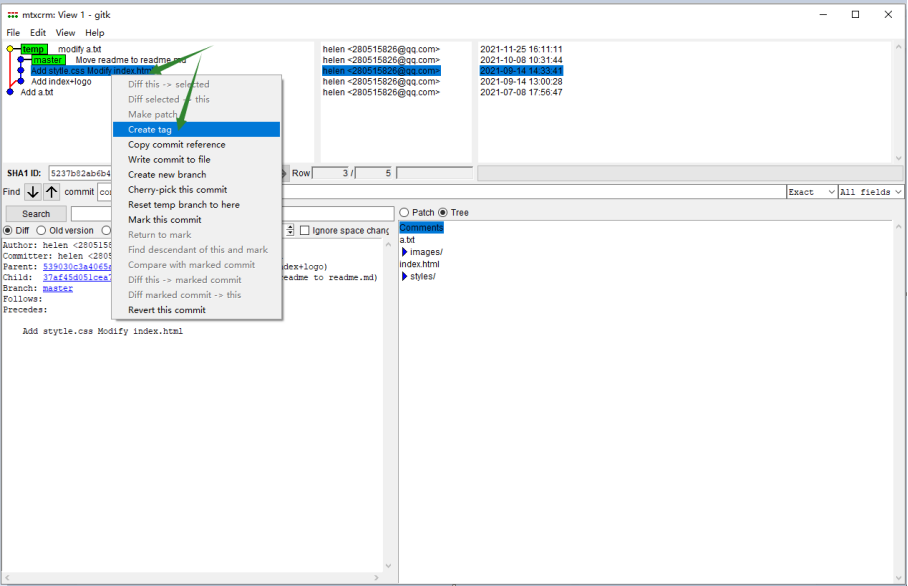
Task: Click the master branch label
Action: coord(48,60)
